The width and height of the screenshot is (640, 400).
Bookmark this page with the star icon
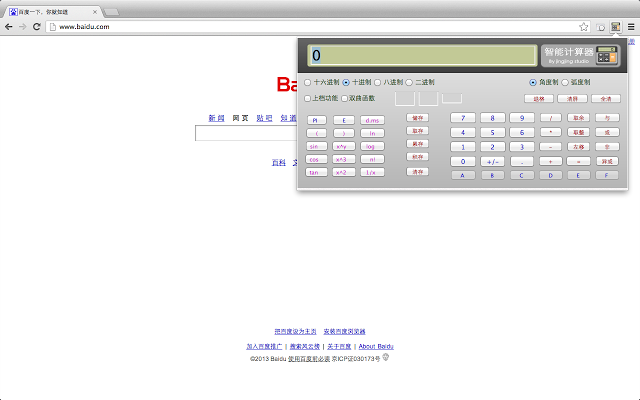584,27
